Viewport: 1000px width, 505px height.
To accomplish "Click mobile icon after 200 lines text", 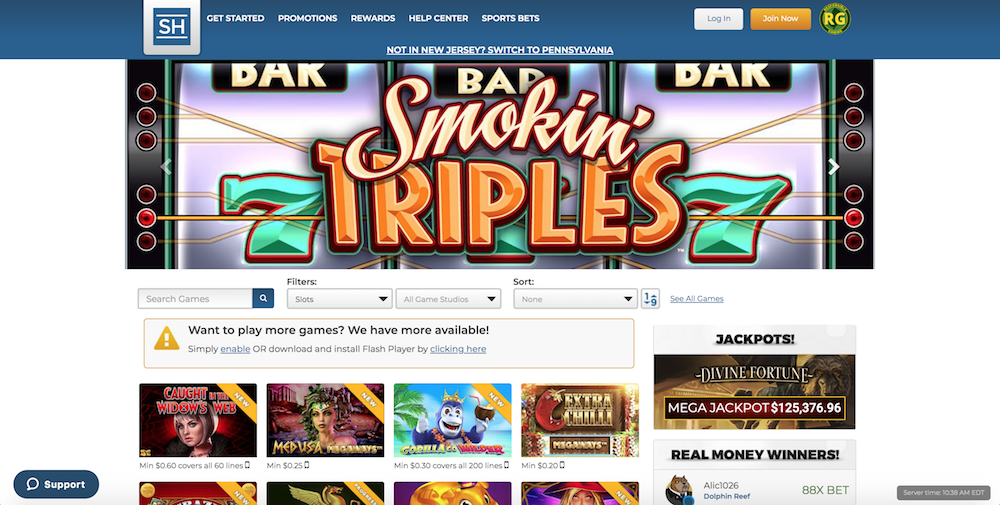I will pyautogui.click(x=506, y=465).
